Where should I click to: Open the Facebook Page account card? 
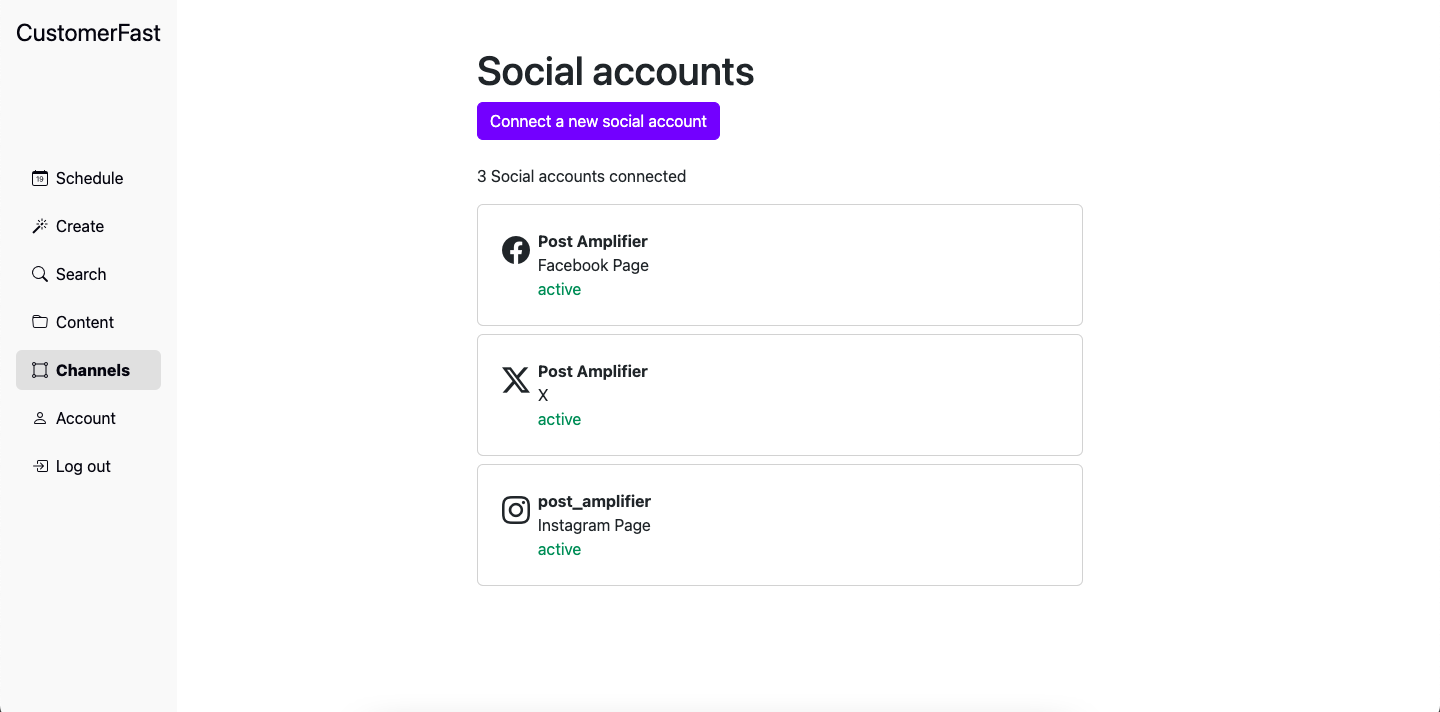(x=779, y=265)
